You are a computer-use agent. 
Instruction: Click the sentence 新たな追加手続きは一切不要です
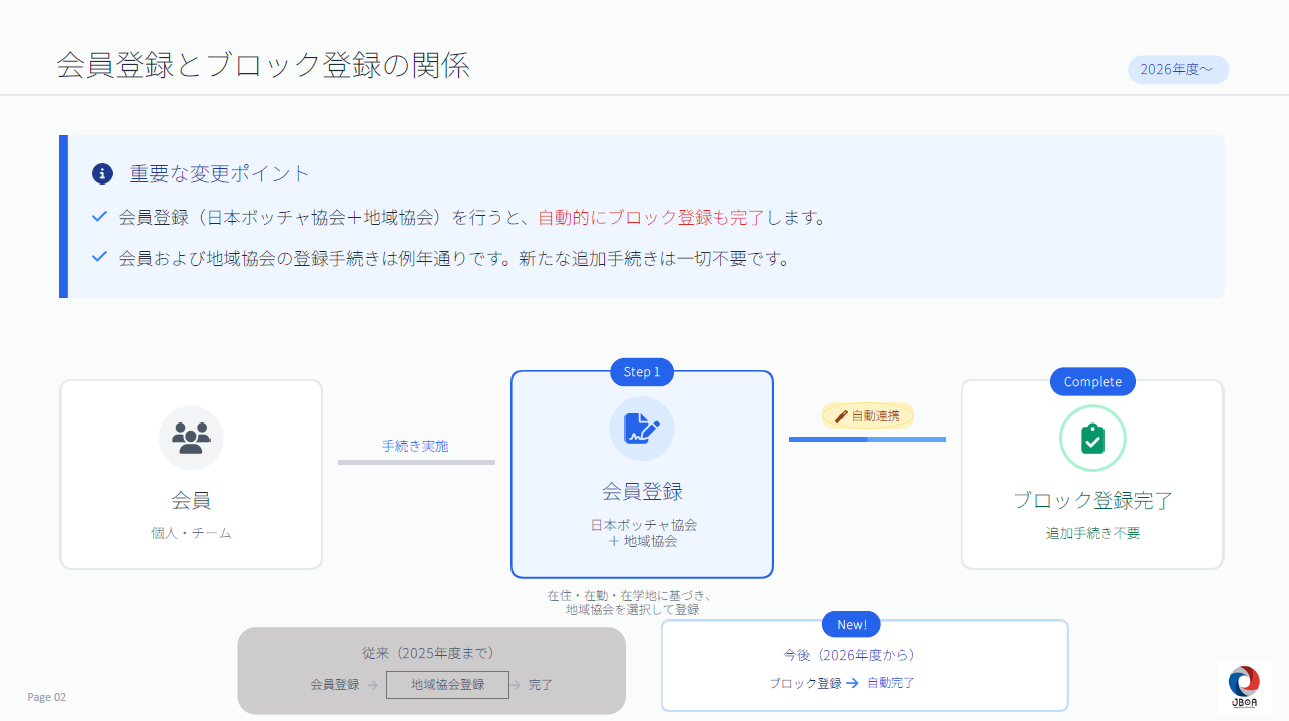655,259
